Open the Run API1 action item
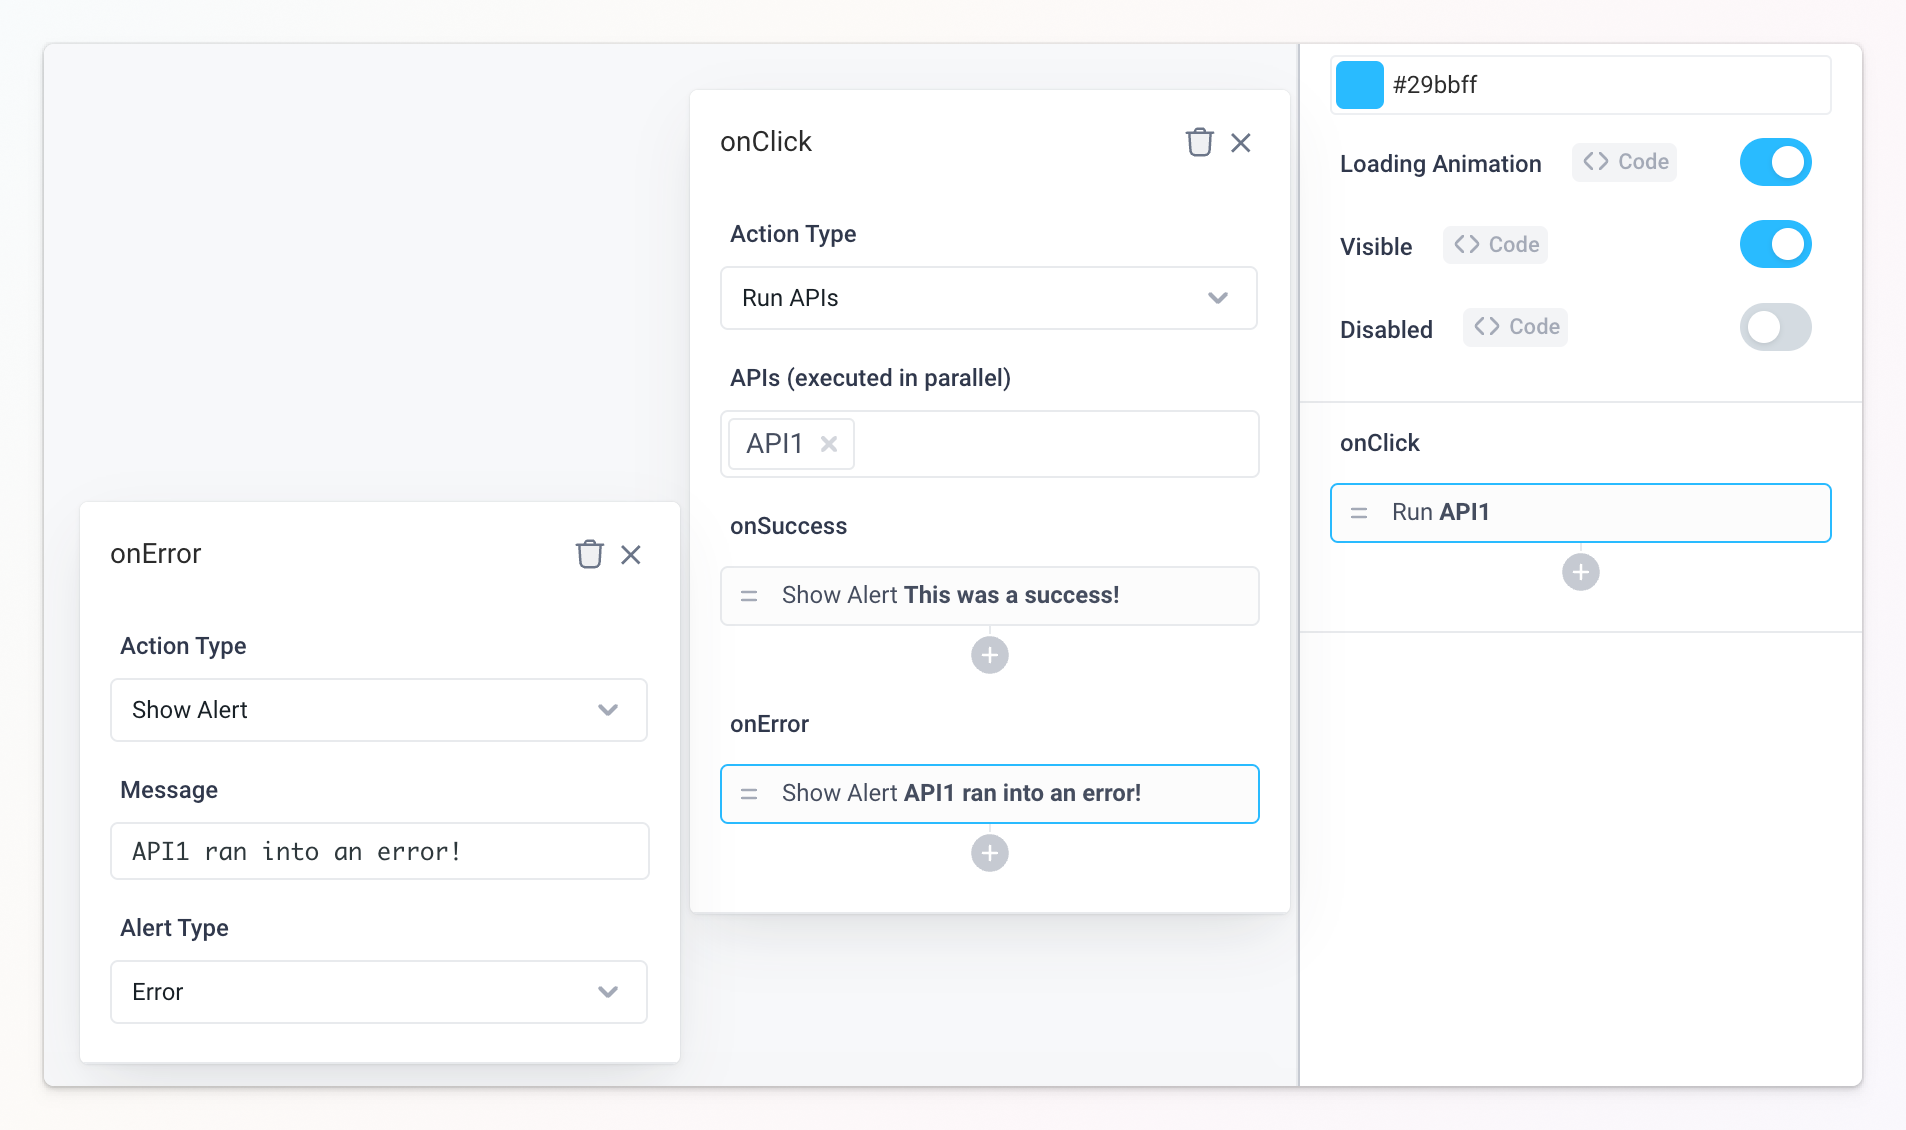This screenshot has height=1130, width=1906. click(x=1579, y=512)
